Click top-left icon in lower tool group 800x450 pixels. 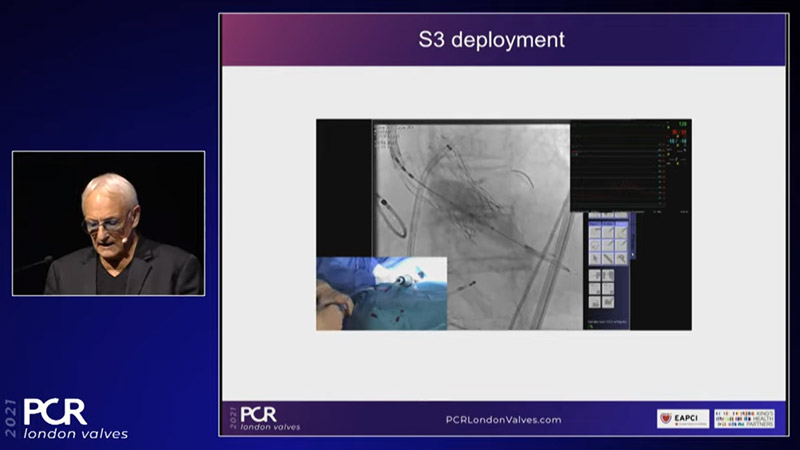pyautogui.click(x=594, y=274)
